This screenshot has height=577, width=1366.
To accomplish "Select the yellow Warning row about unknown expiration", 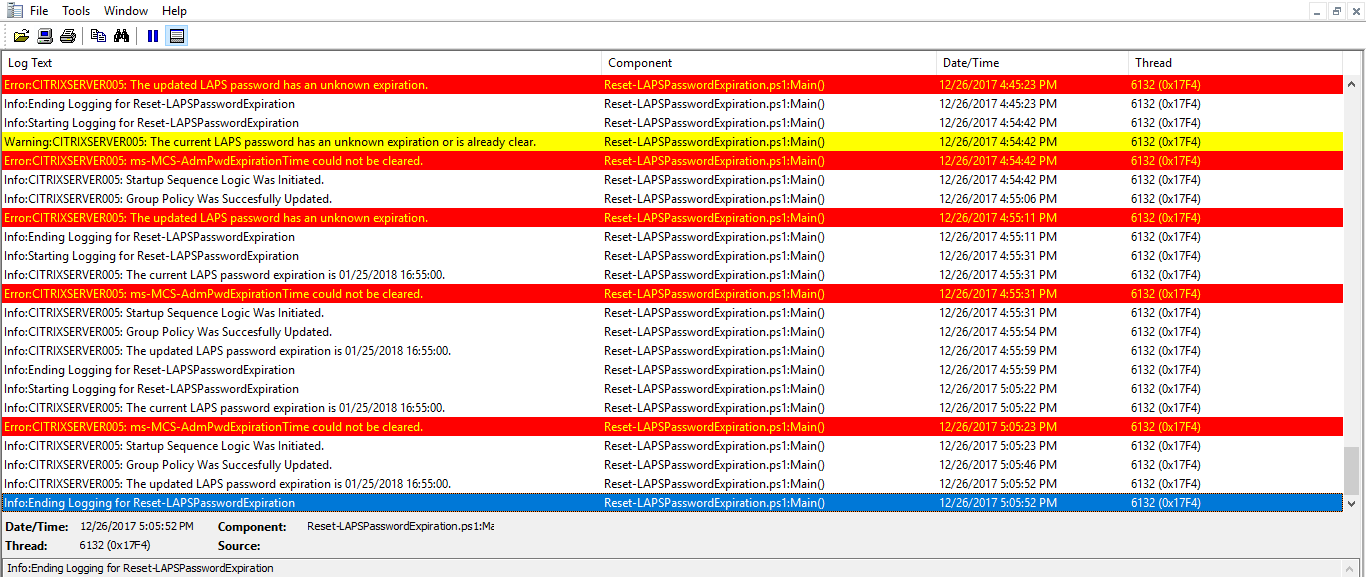I will point(672,142).
